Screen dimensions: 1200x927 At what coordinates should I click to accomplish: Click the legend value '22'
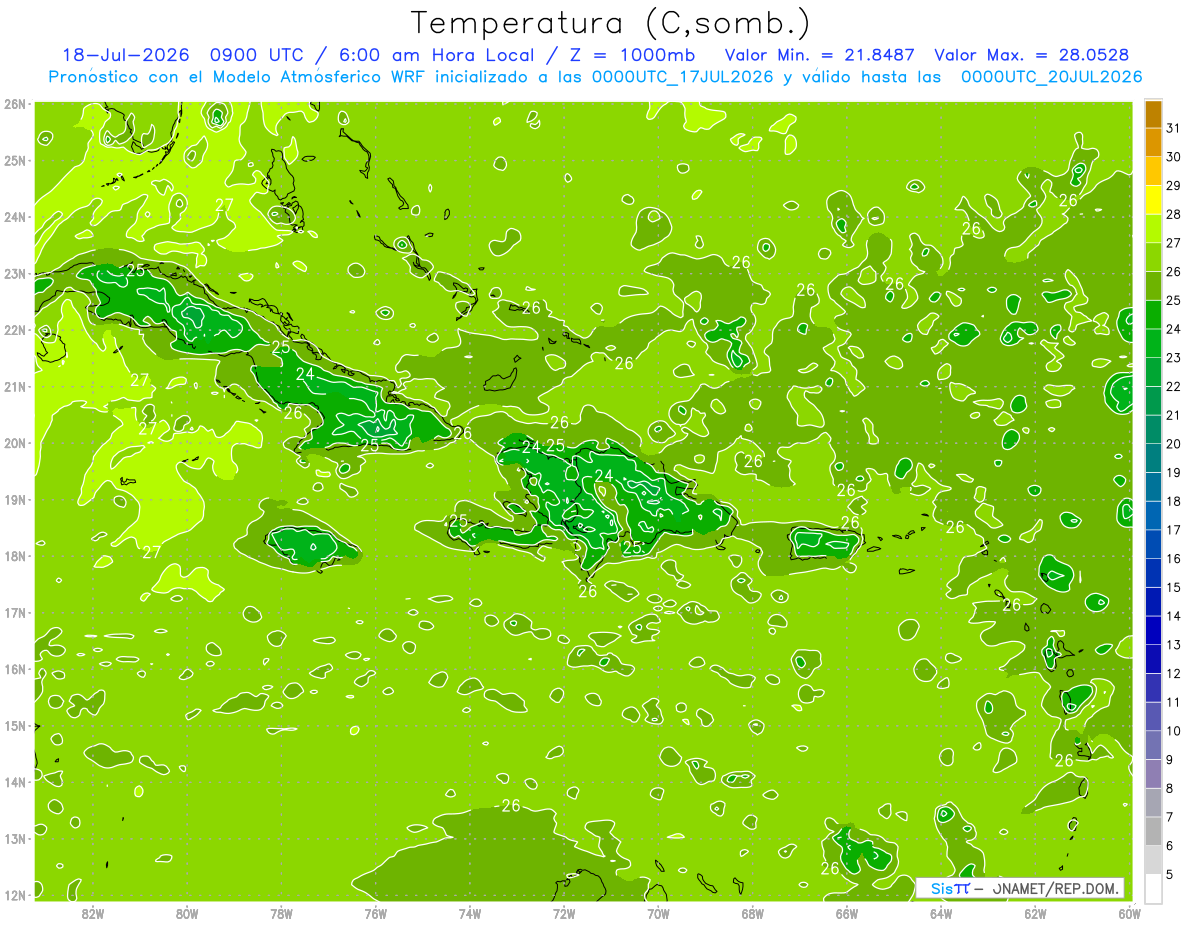(x=1173, y=386)
